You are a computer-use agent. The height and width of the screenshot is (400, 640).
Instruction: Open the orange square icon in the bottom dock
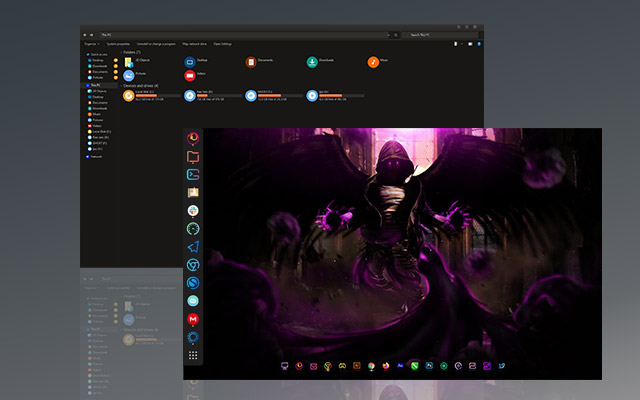[357, 366]
